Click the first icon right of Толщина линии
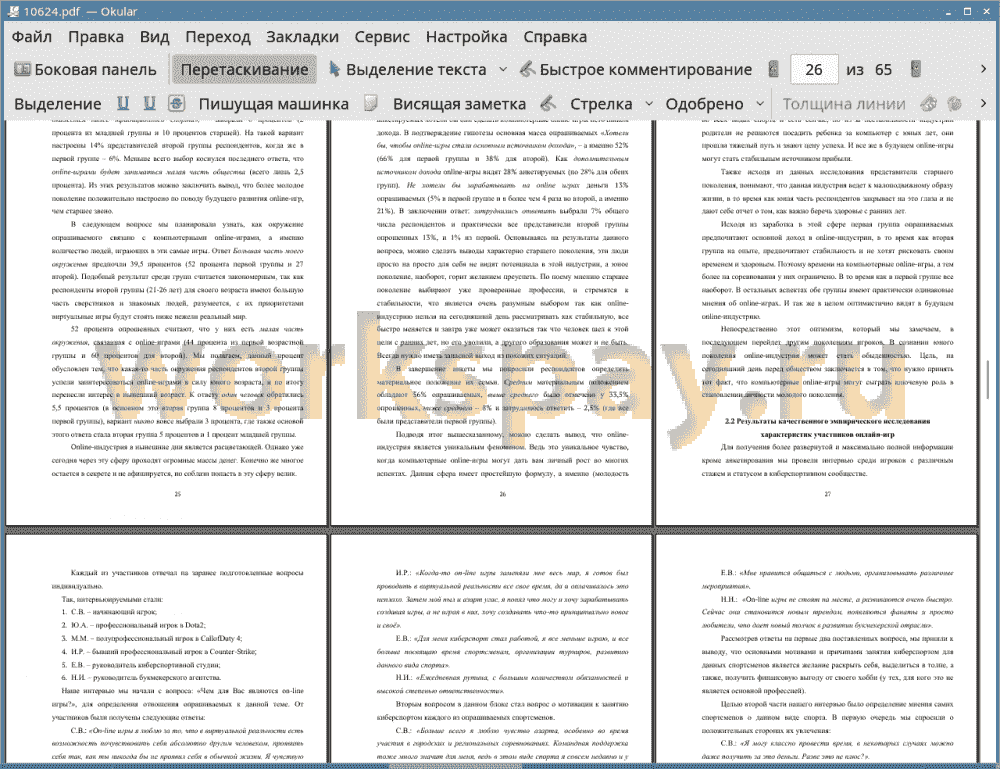 [929, 103]
